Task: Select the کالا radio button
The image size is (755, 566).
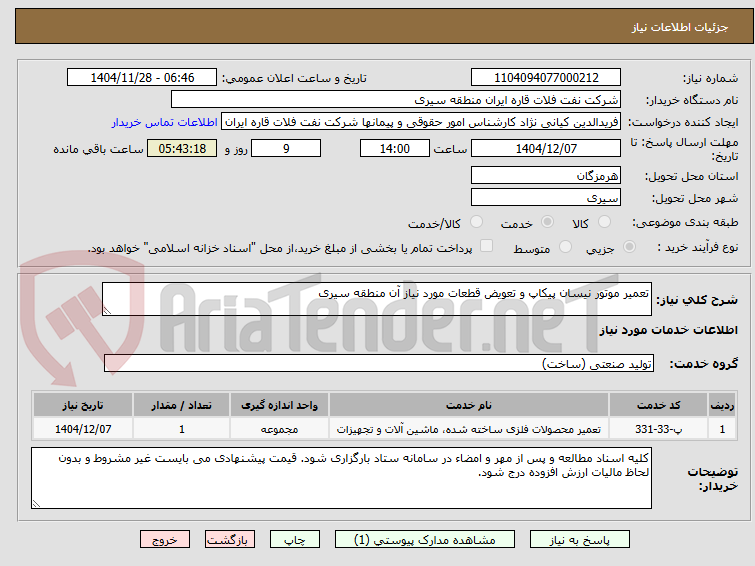Action: (x=604, y=222)
